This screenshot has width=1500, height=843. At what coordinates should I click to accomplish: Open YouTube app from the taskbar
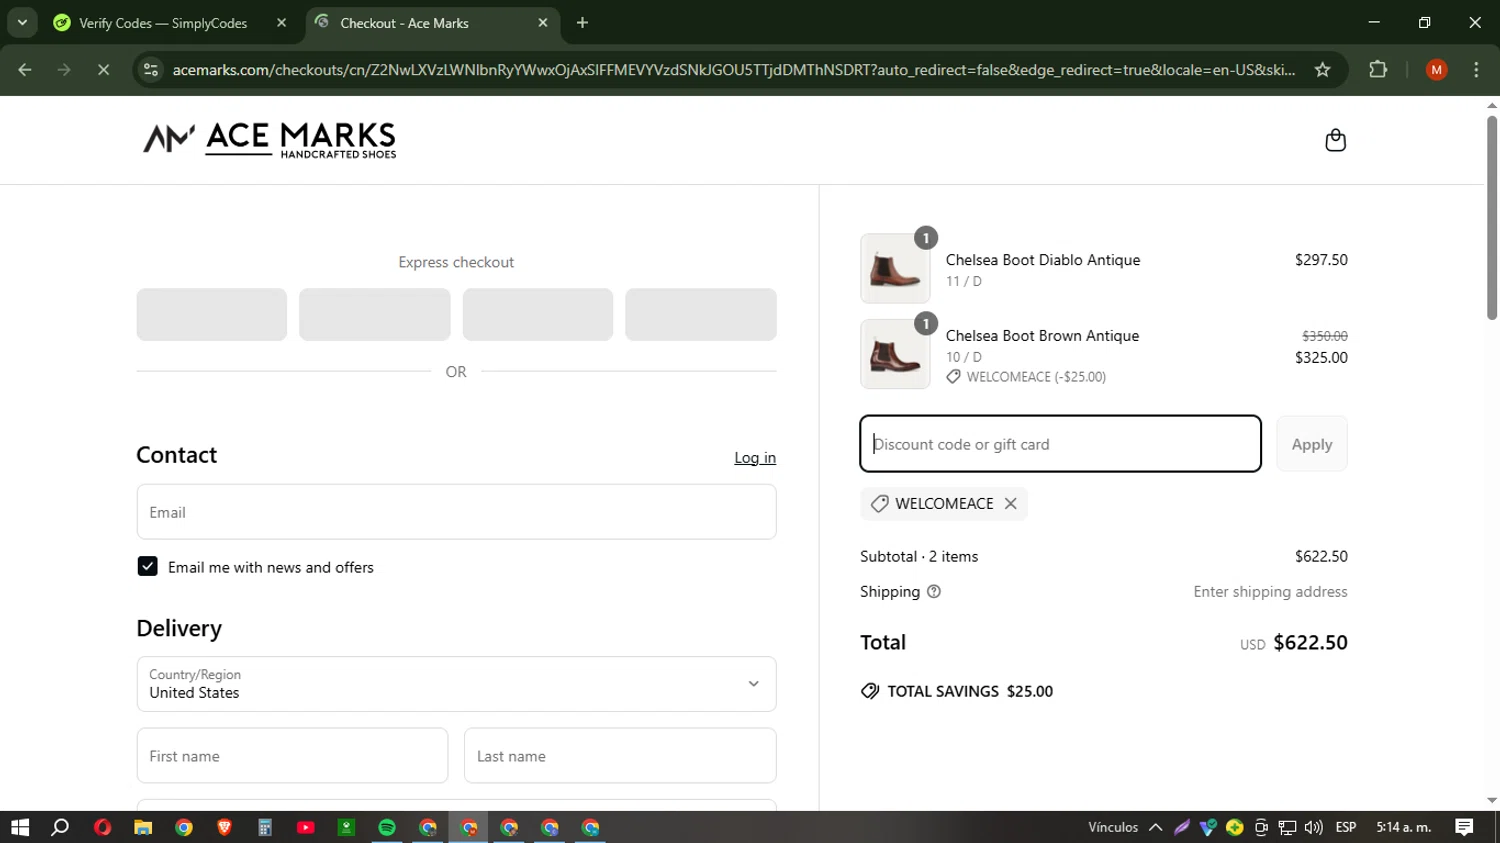pyautogui.click(x=306, y=827)
